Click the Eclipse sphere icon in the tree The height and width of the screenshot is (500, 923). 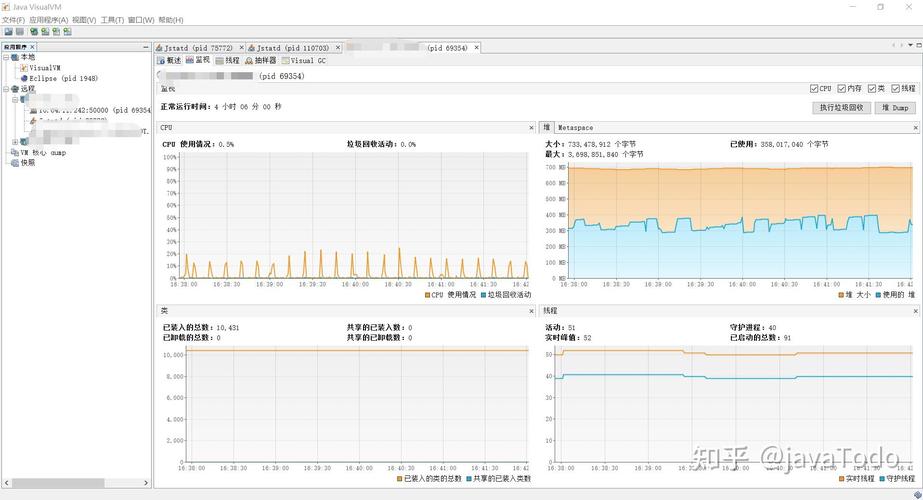[x=24, y=78]
